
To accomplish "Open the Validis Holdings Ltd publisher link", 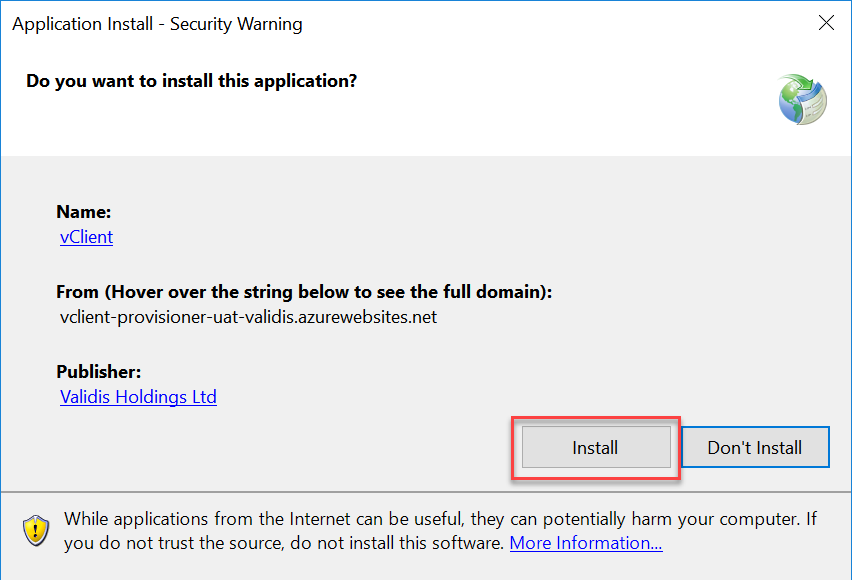I will click(138, 397).
